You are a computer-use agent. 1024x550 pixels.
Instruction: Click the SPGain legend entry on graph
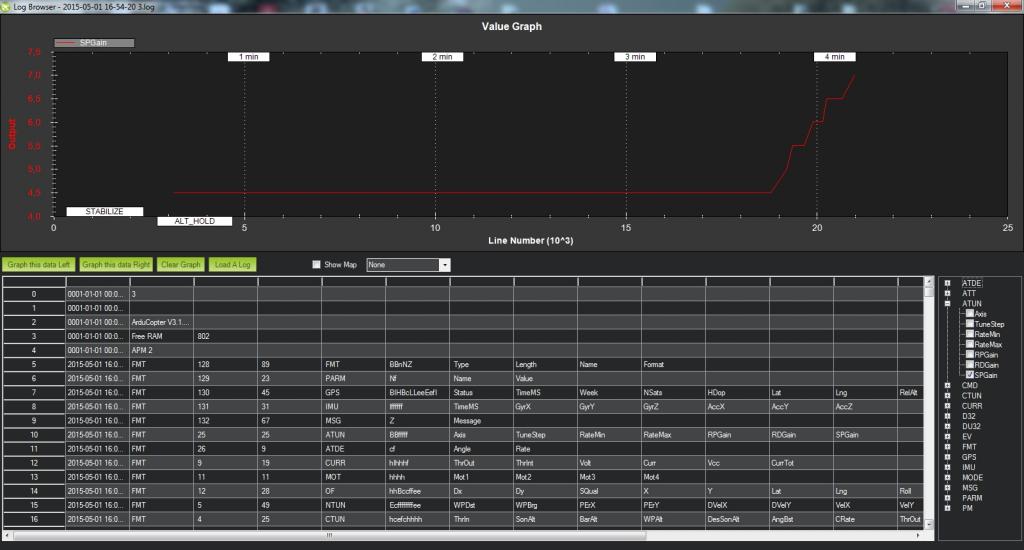tap(92, 43)
